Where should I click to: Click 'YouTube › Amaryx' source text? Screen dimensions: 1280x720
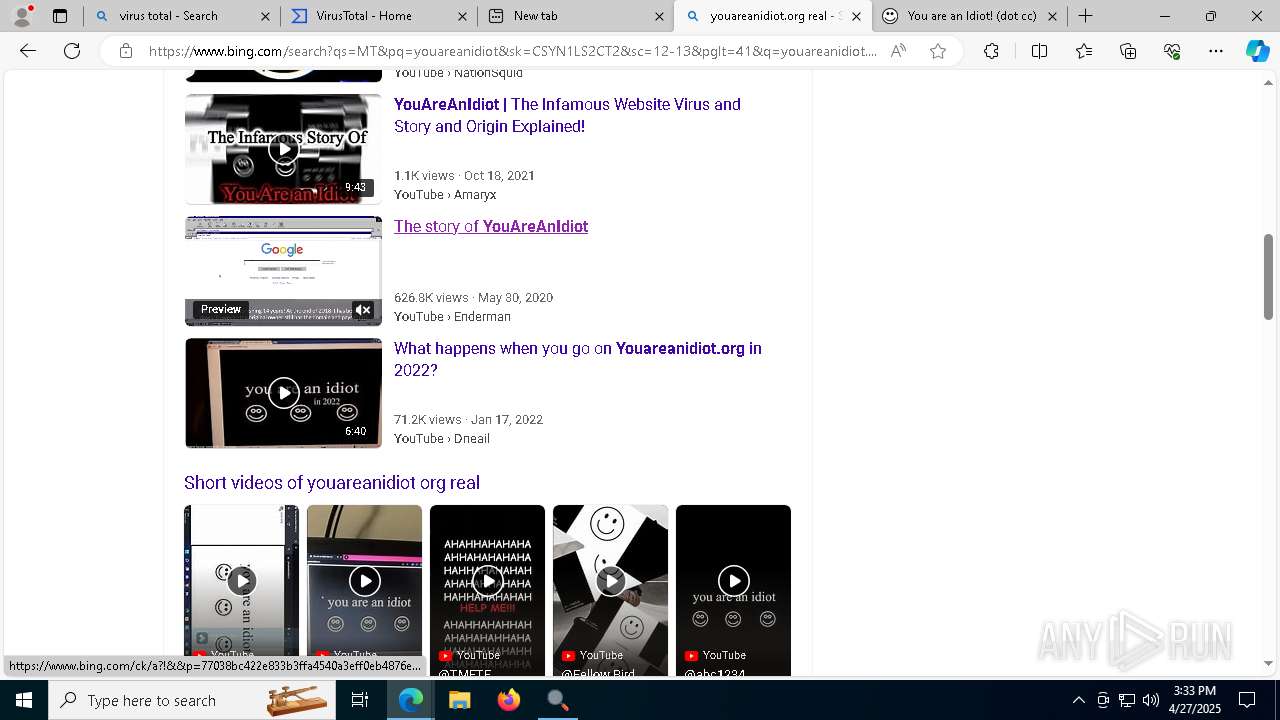(445, 195)
